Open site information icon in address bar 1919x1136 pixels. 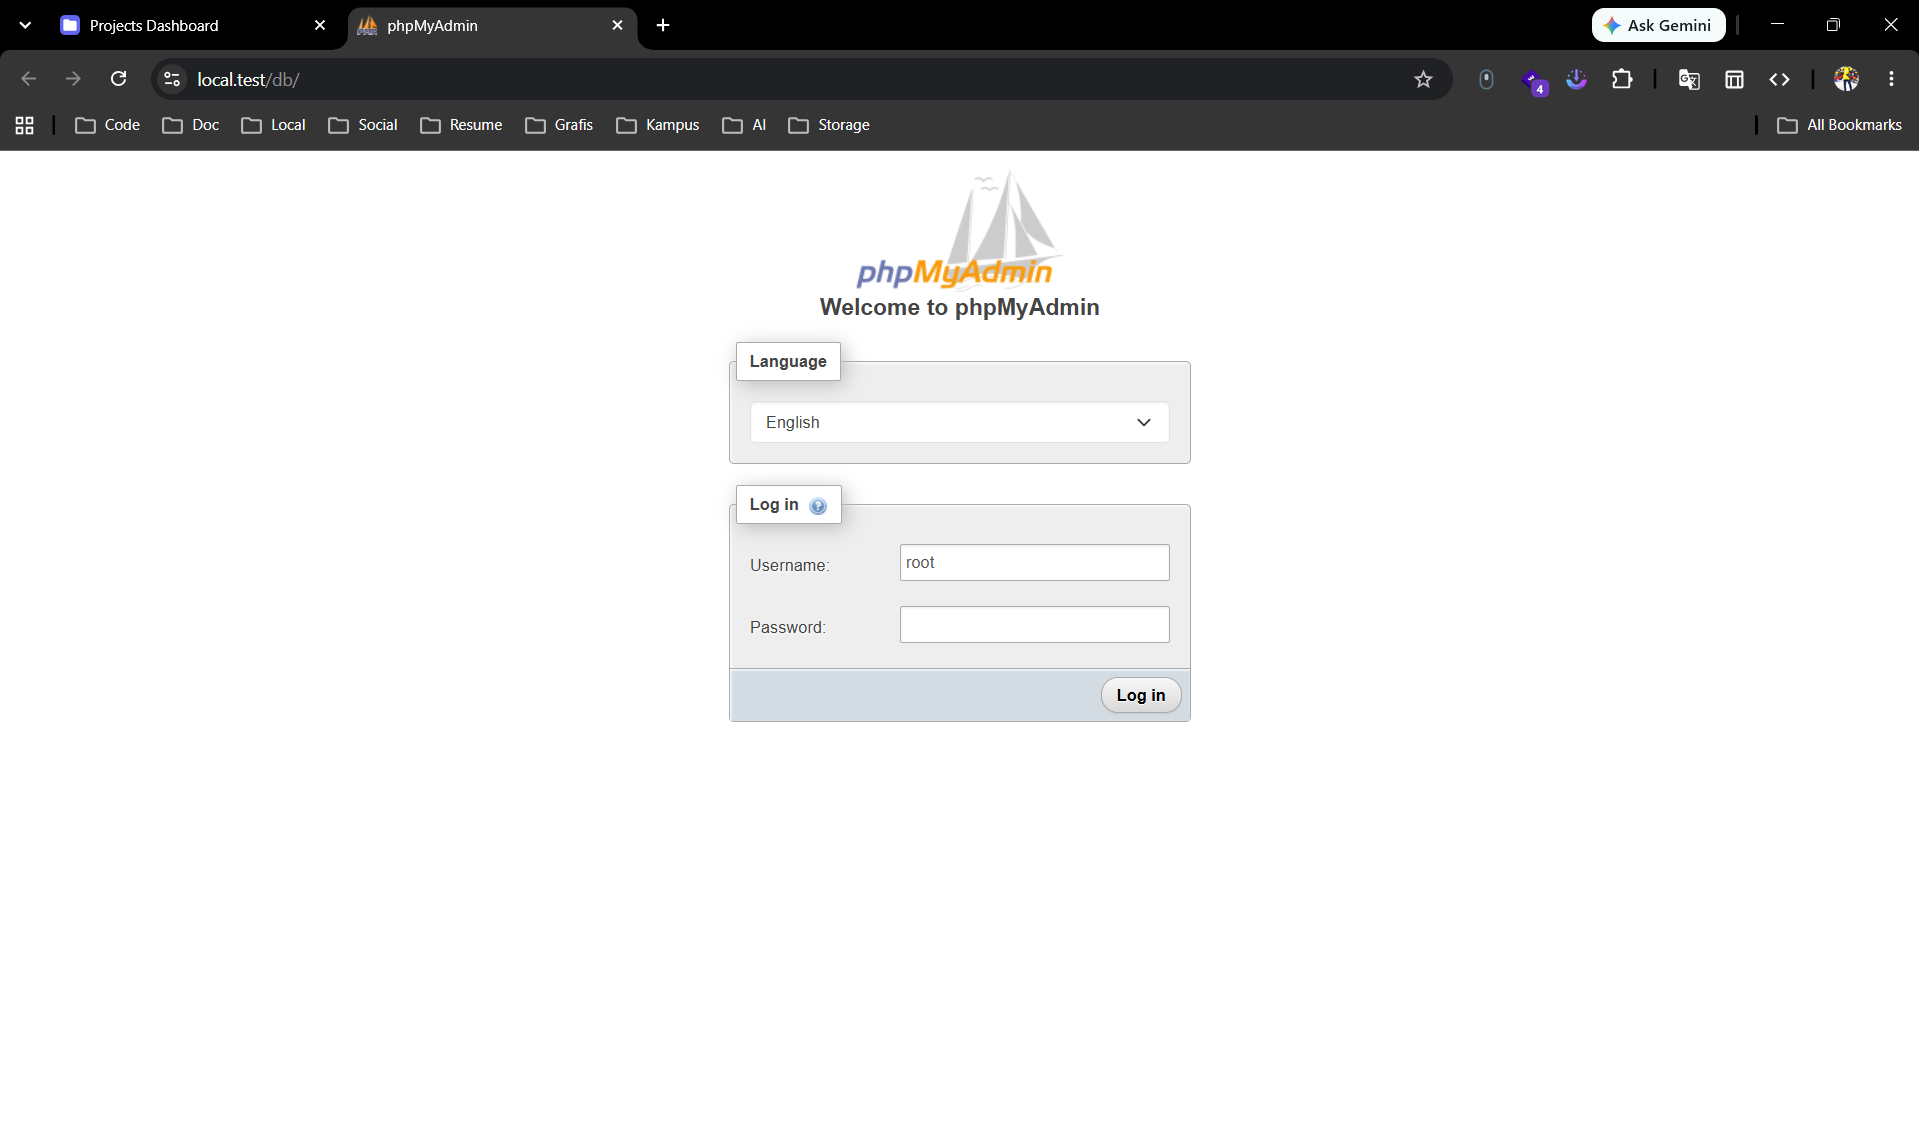(x=172, y=79)
